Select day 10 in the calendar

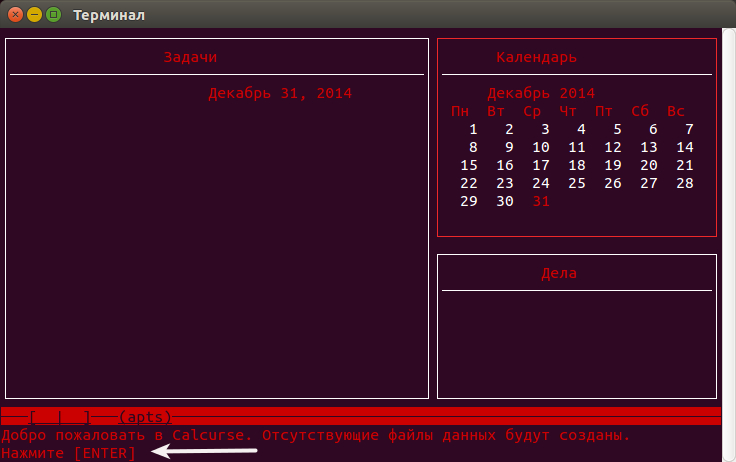[x=541, y=147]
